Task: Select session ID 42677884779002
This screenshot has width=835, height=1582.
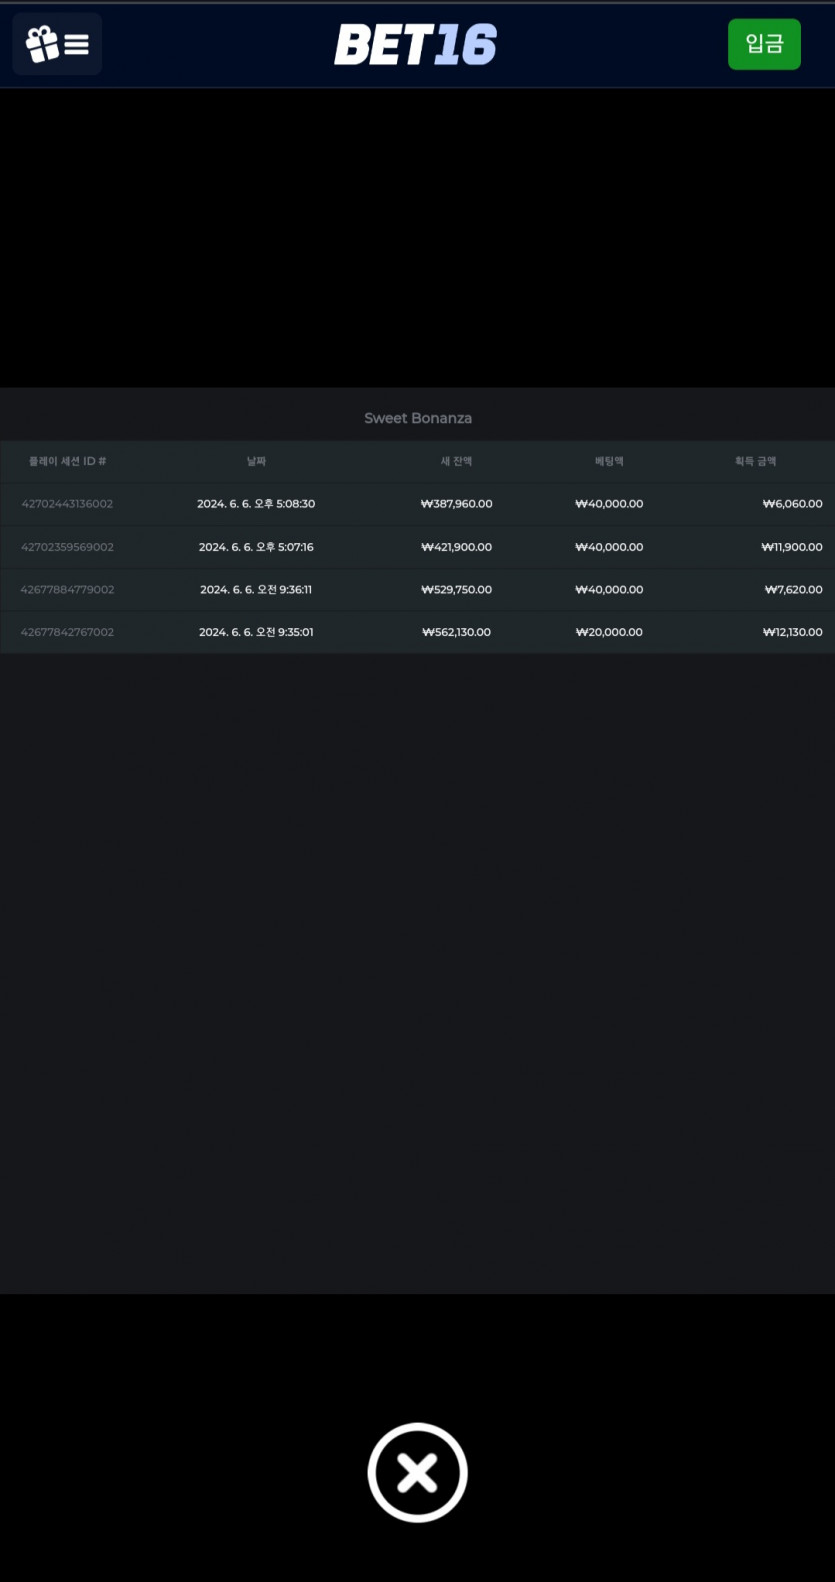Action: click(x=67, y=590)
